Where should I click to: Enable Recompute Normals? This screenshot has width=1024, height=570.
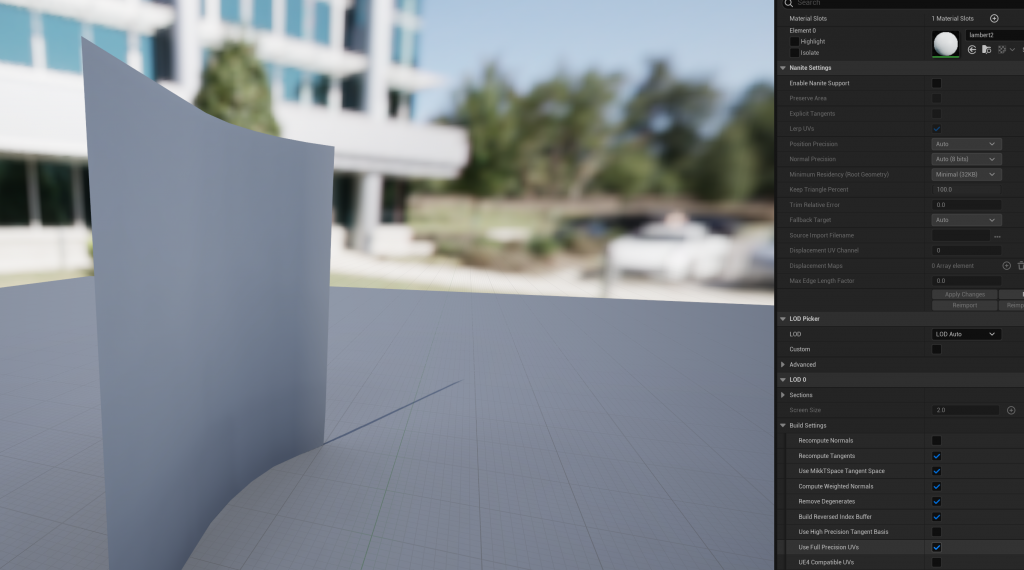click(936, 441)
